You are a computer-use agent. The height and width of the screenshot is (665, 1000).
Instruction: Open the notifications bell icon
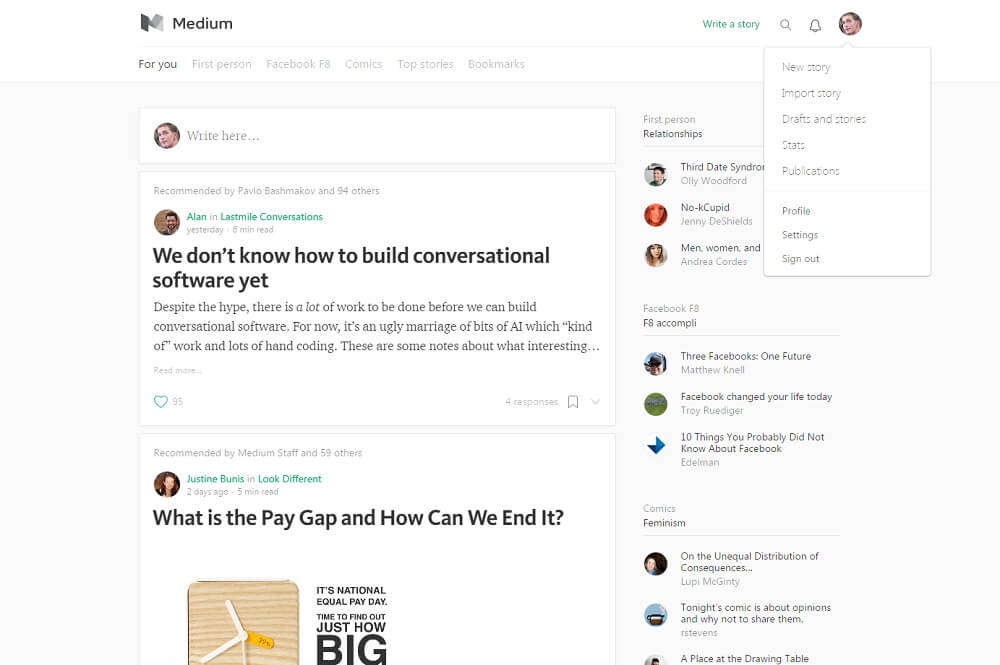815,25
